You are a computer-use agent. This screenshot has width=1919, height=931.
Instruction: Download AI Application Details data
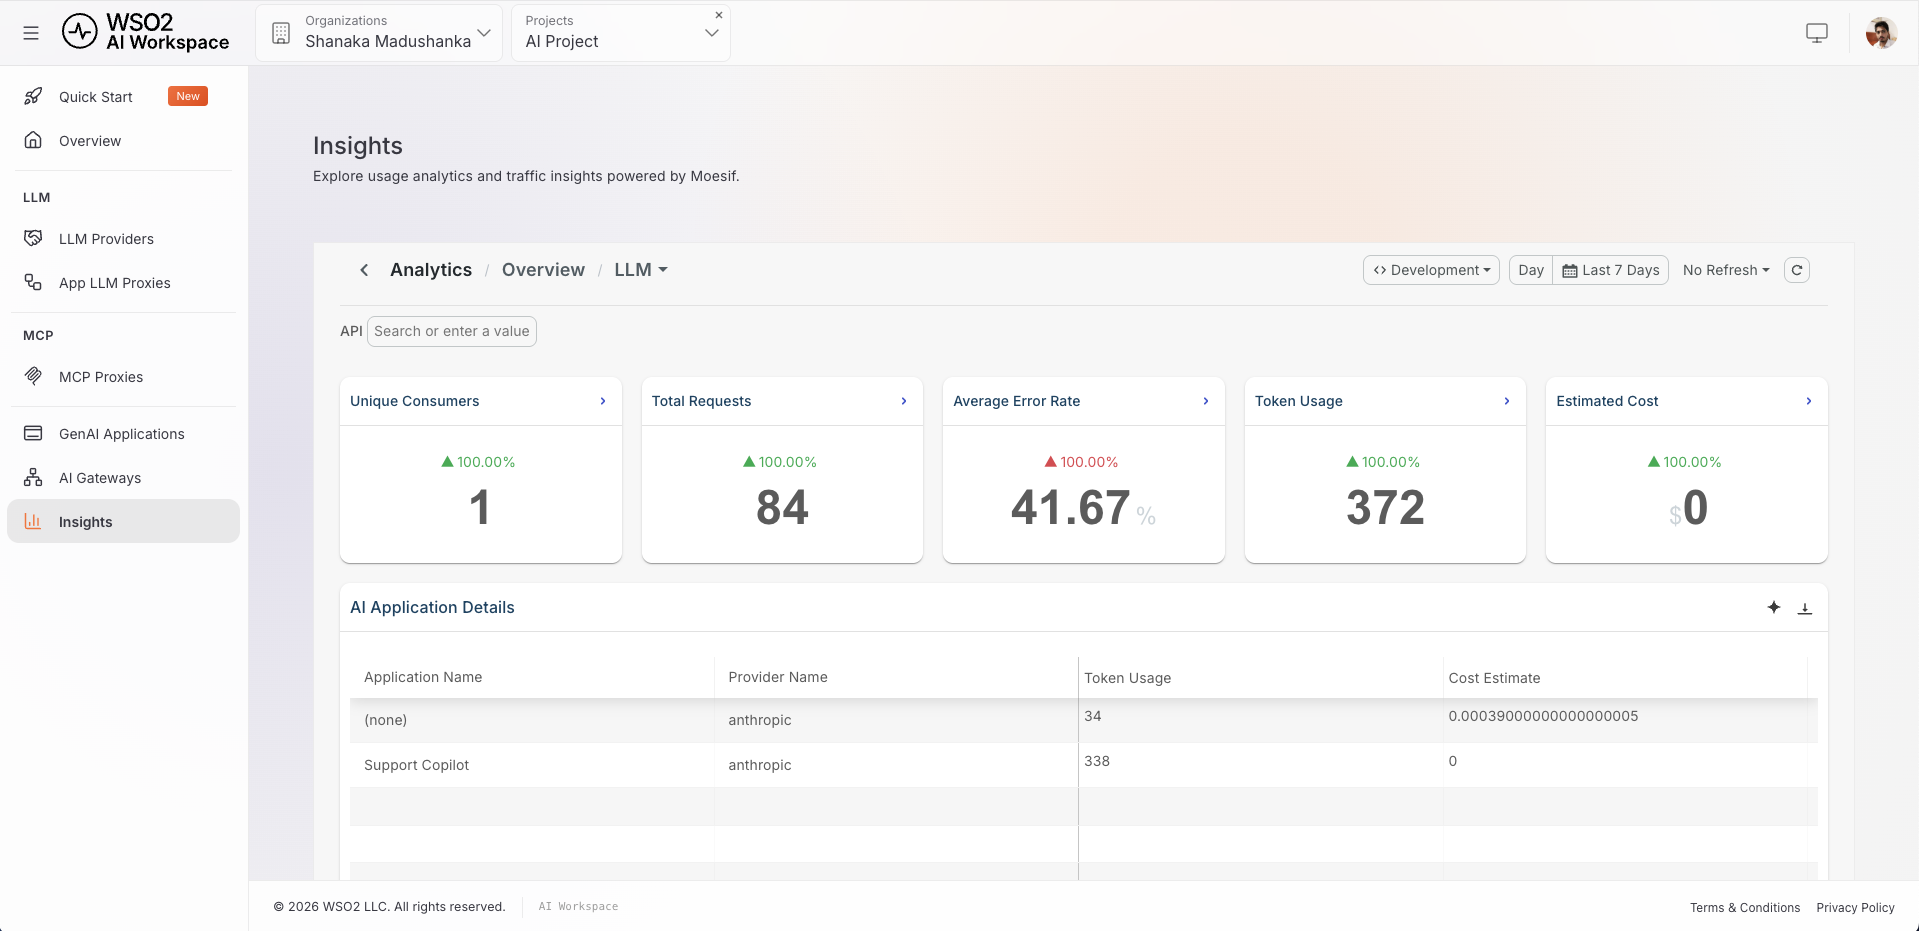click(1805, 608)
